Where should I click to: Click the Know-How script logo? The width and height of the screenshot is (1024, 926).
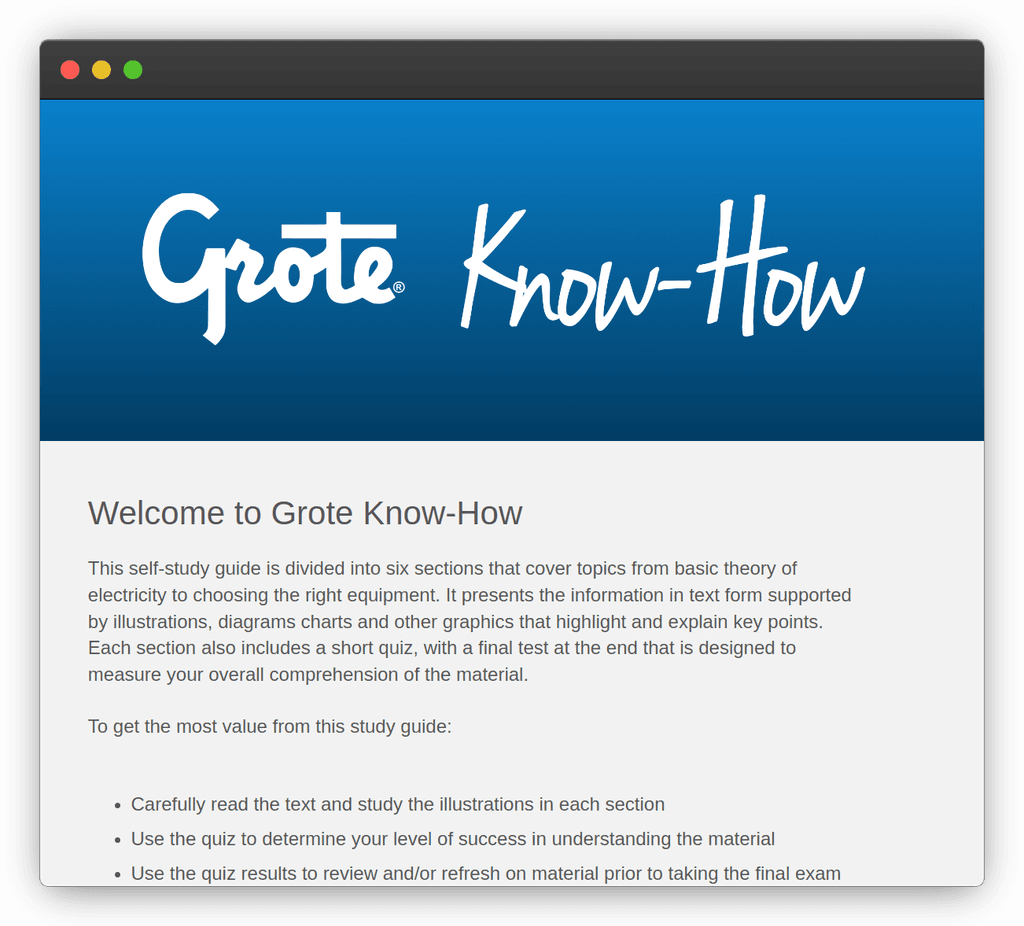point(664,265)
